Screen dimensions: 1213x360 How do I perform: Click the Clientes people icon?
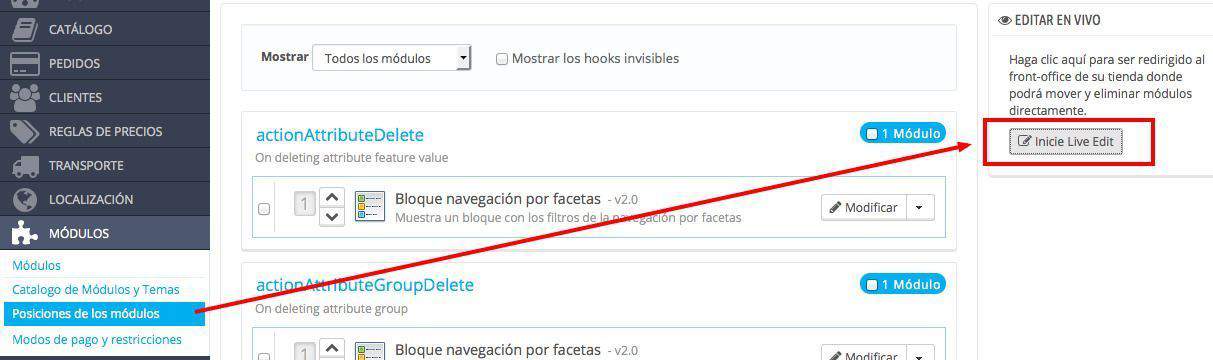pyautogui.click(x=24, y=97)
